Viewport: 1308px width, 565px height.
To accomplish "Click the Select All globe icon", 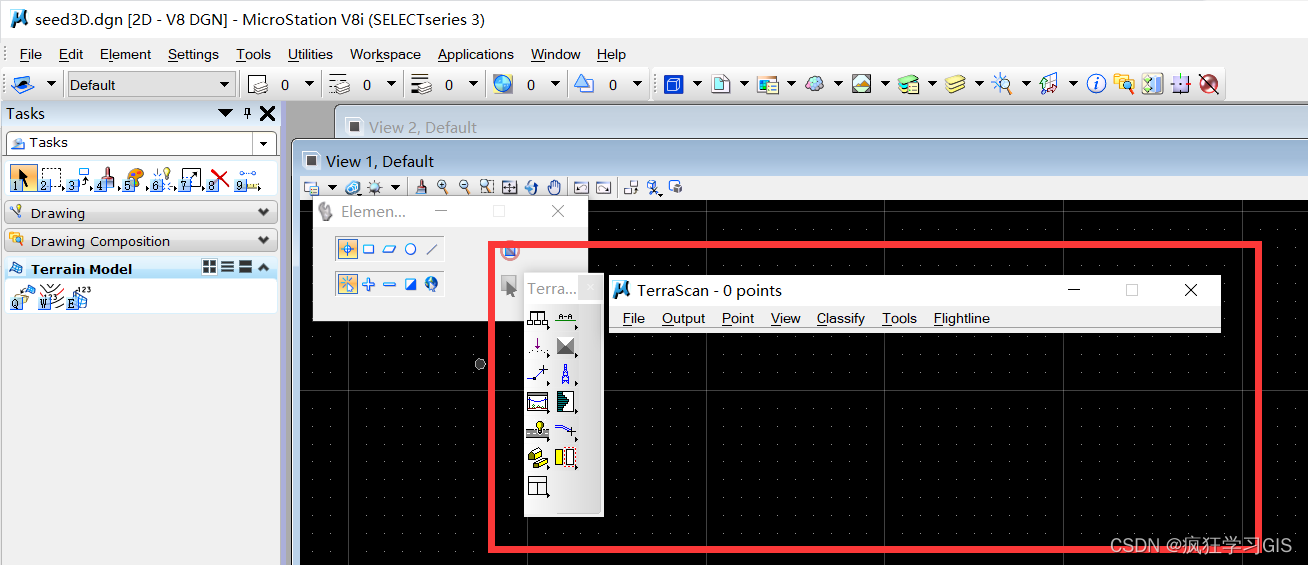I will pyautogui.click(x=432, y=284).
